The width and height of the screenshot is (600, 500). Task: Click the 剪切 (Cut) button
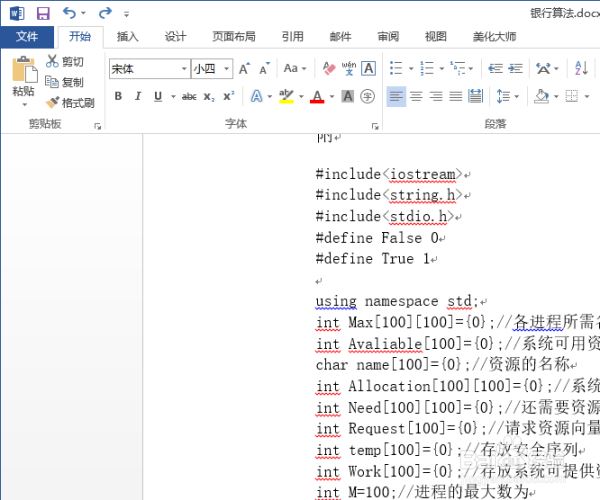(65, 62)
